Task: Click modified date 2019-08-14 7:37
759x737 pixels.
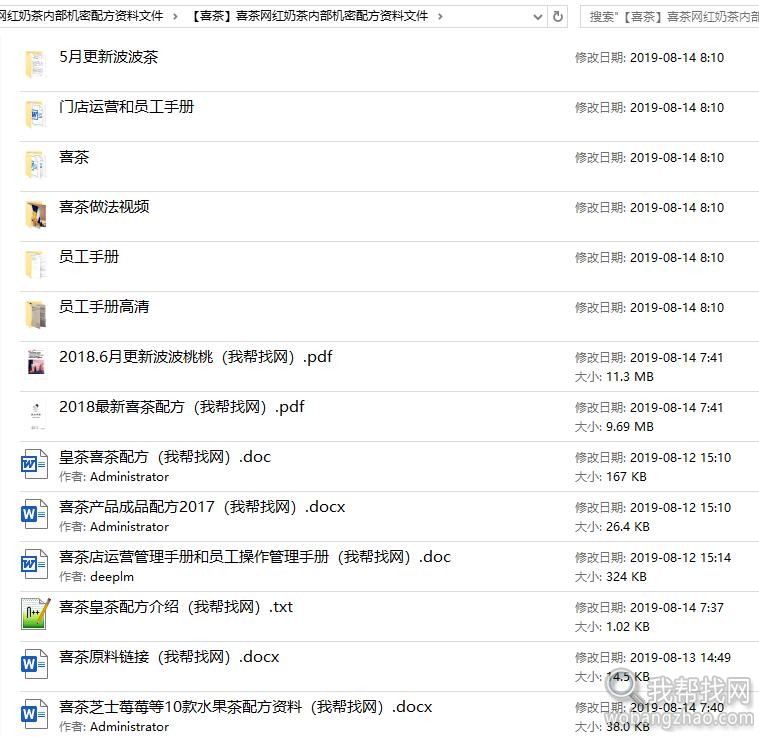Action: tap(677, 607)
